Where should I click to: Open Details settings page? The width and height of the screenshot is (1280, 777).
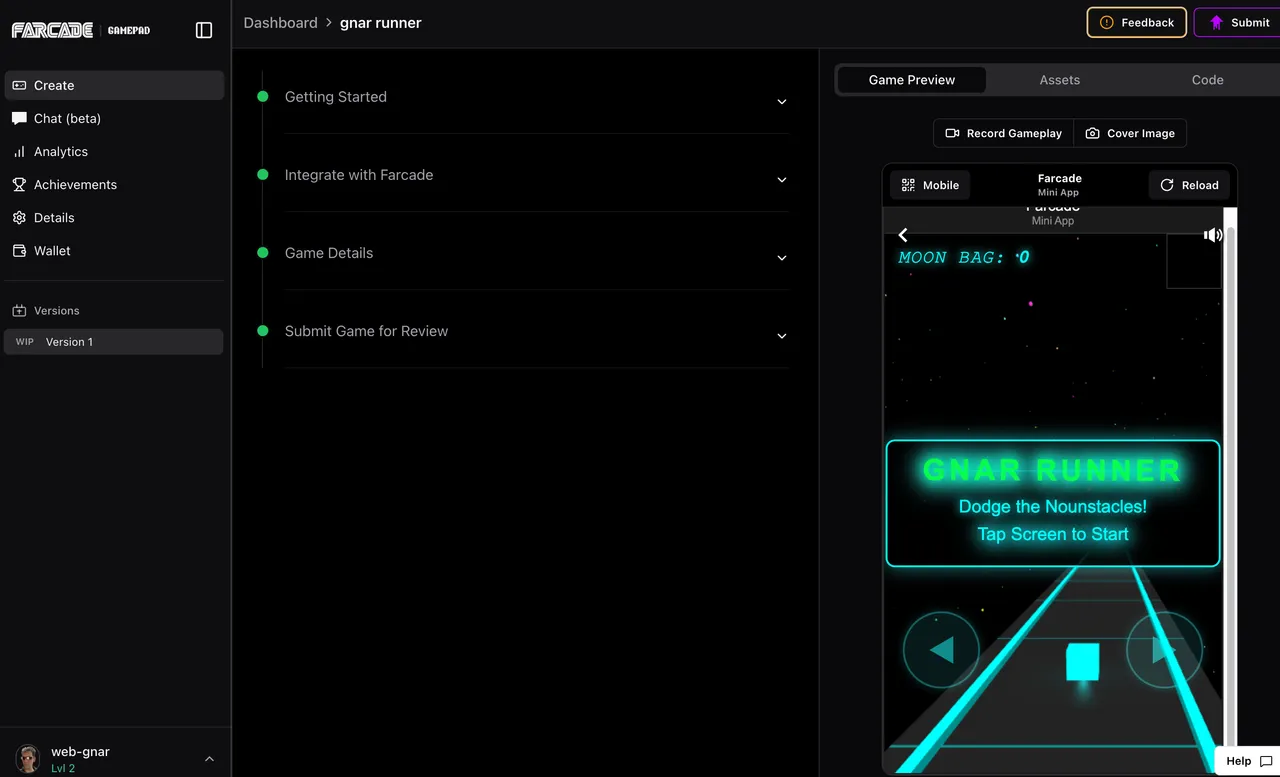(x=114, y=217)
